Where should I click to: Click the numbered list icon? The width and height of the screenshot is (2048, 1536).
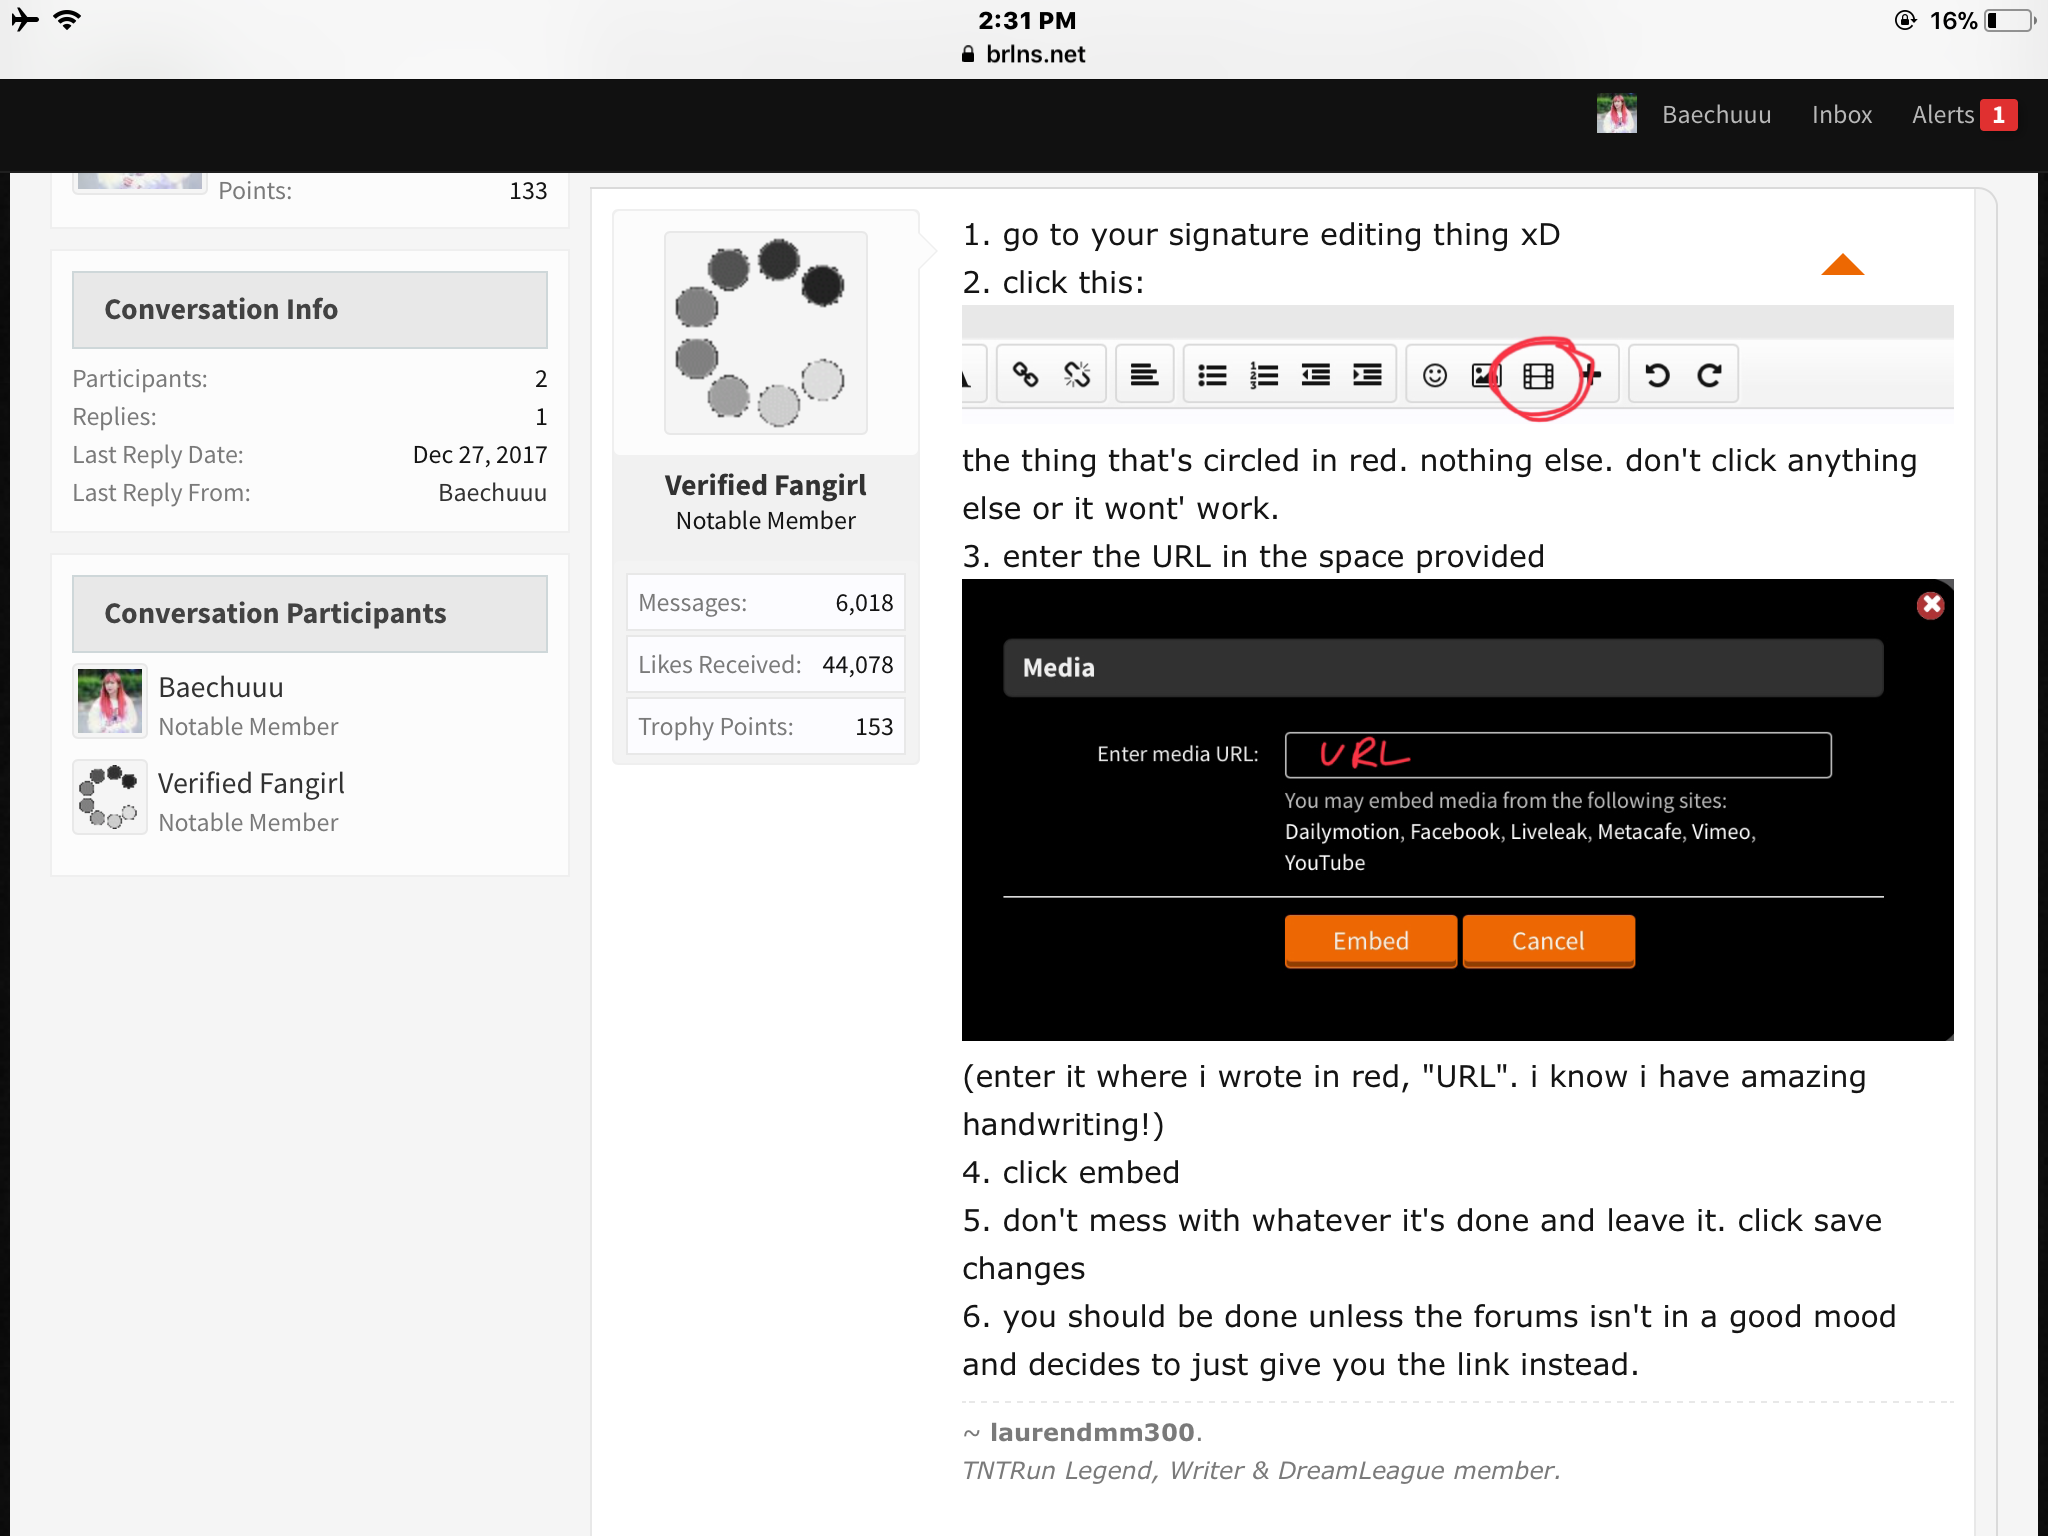(x=1264, y=375)
